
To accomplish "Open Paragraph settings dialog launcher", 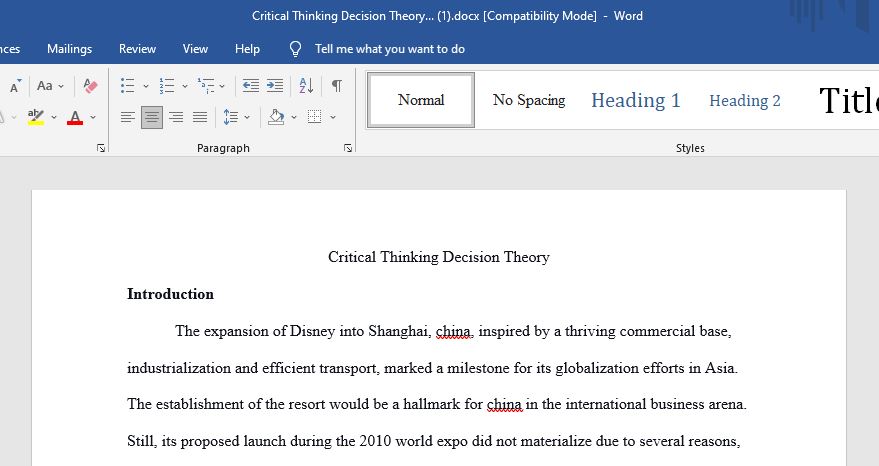I will coord(348,148).
